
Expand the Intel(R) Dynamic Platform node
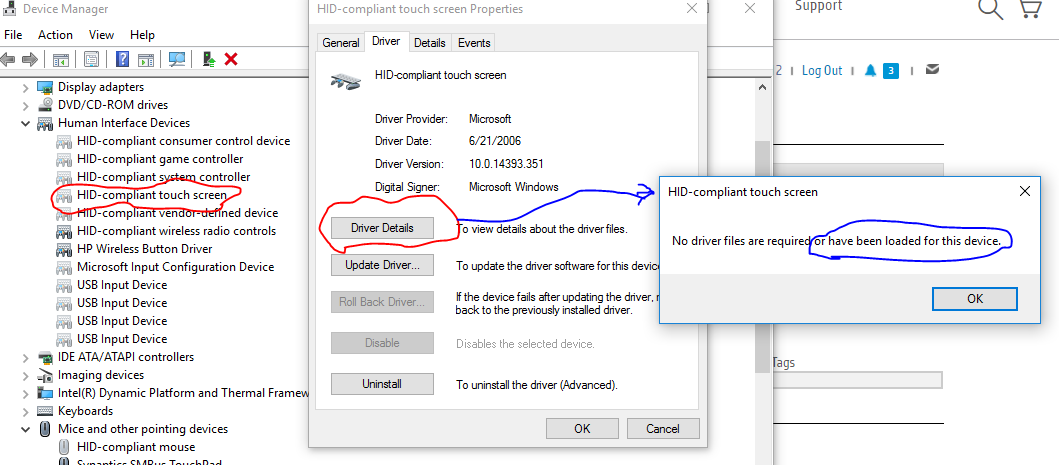(x=26, y=393)
